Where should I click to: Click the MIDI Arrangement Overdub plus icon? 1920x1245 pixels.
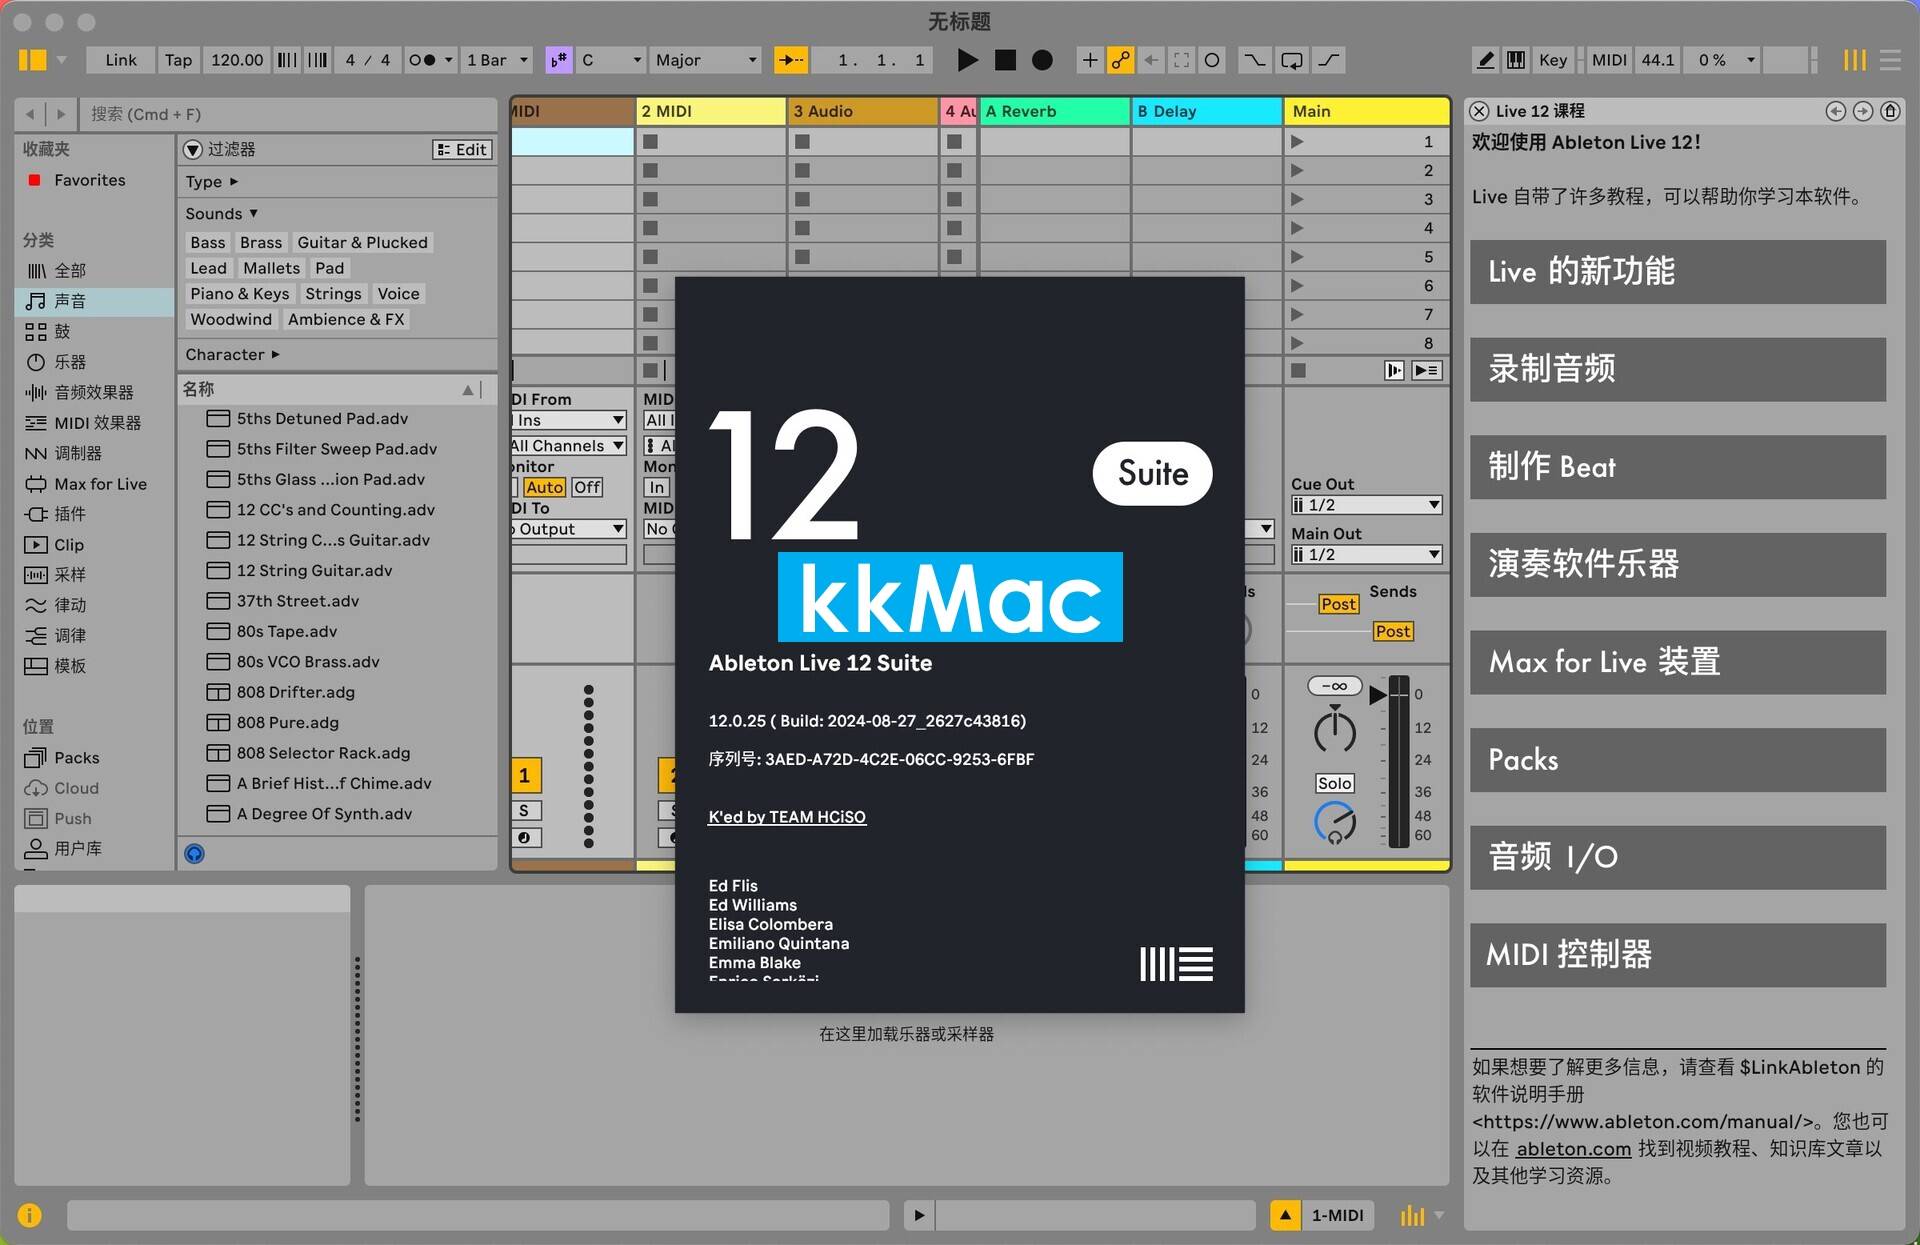1090,60
